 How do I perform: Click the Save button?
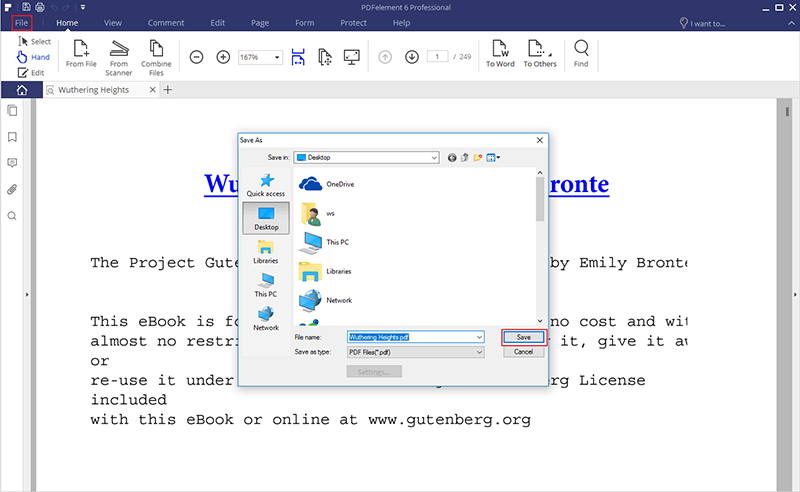tap(523, 337)
